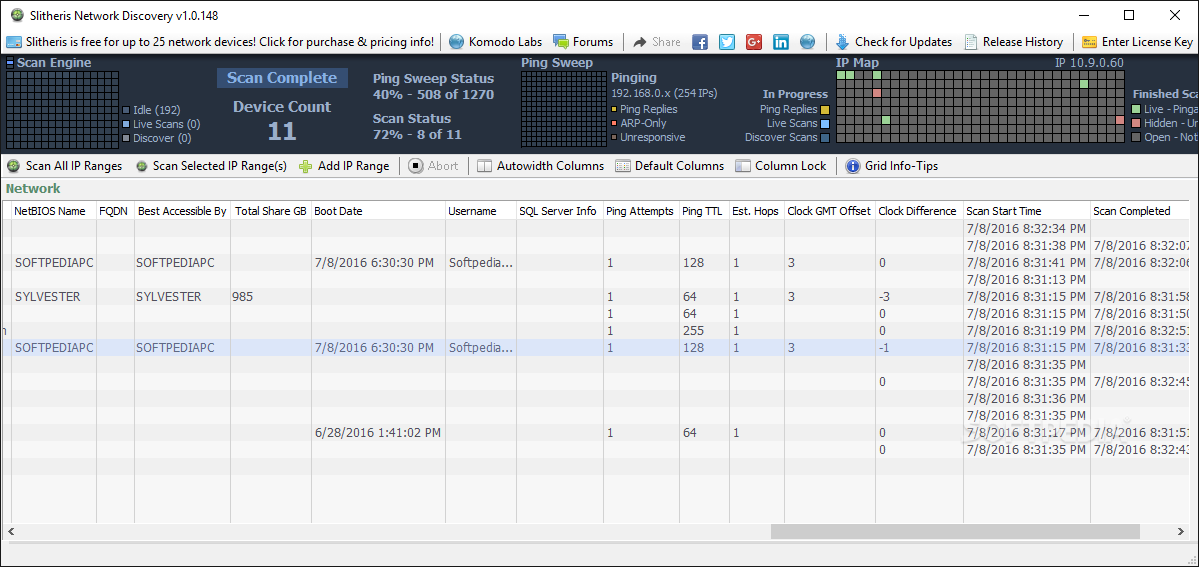The width and height of the screenshot is (1199, 567).
Task: Click the Scan Complete status label
Action: [282, 77]
